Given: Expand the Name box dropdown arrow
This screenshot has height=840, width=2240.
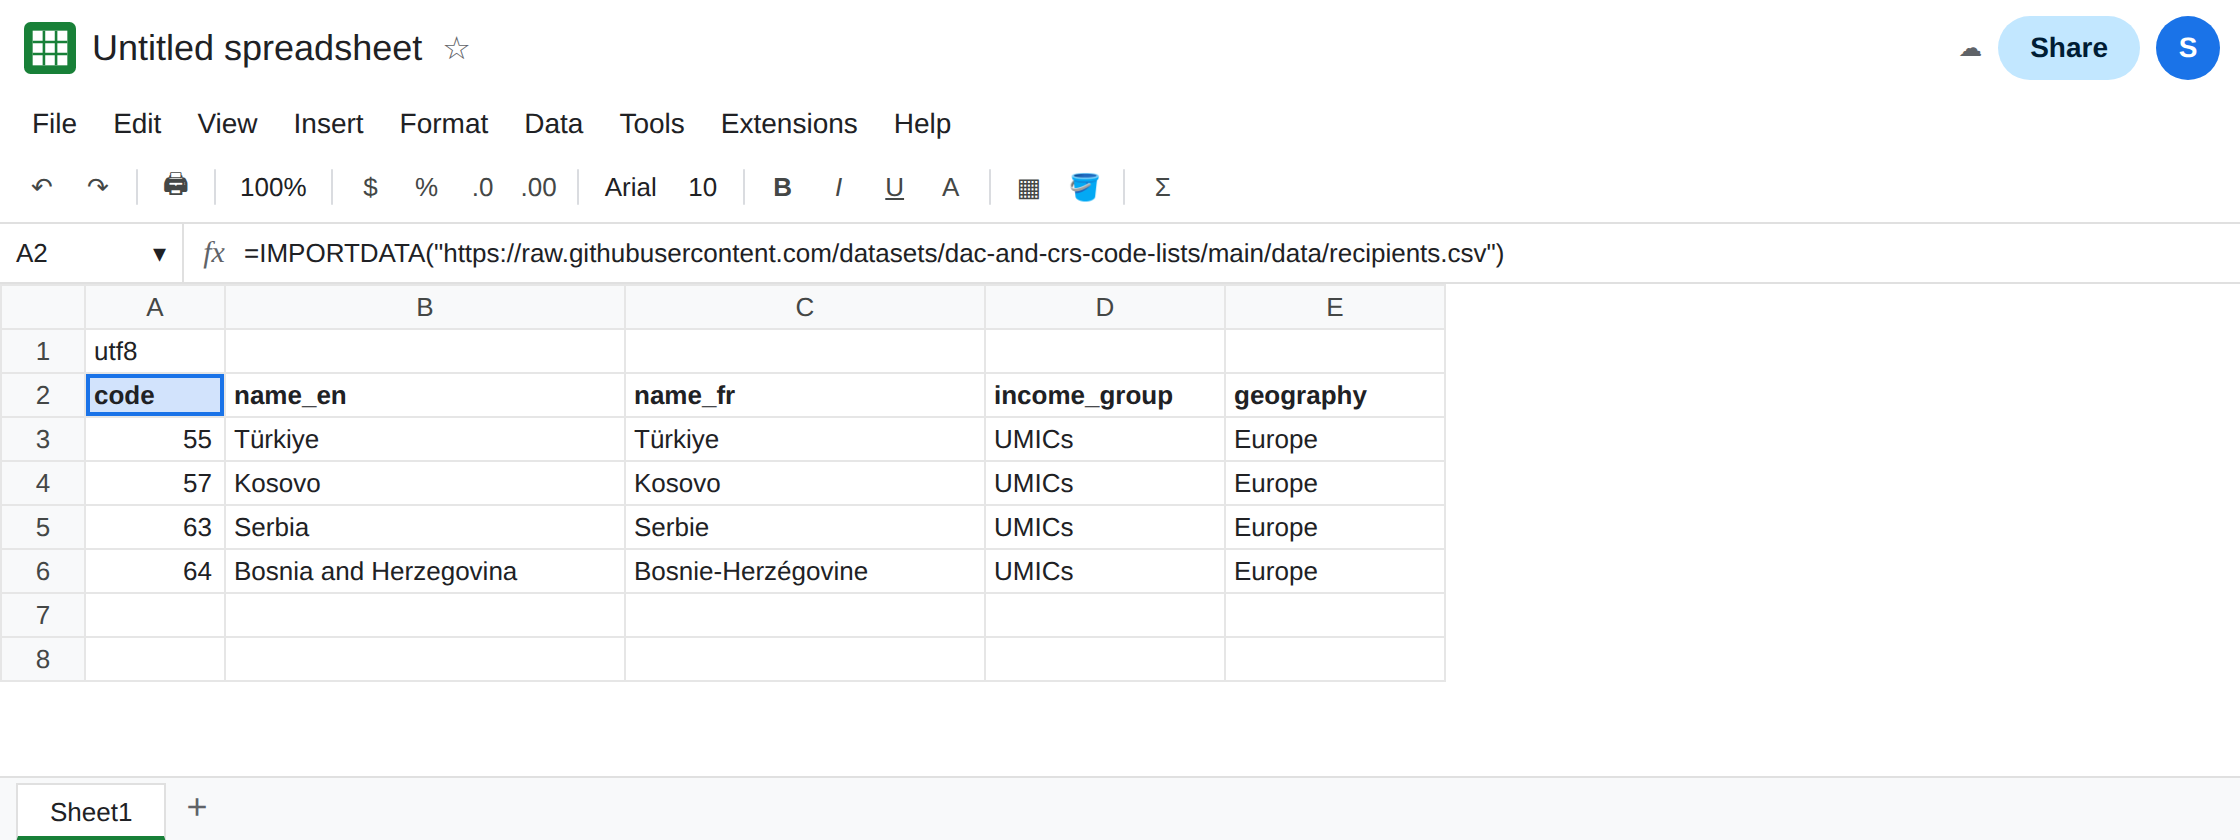Looking at the screenshot, I should 159,254.
